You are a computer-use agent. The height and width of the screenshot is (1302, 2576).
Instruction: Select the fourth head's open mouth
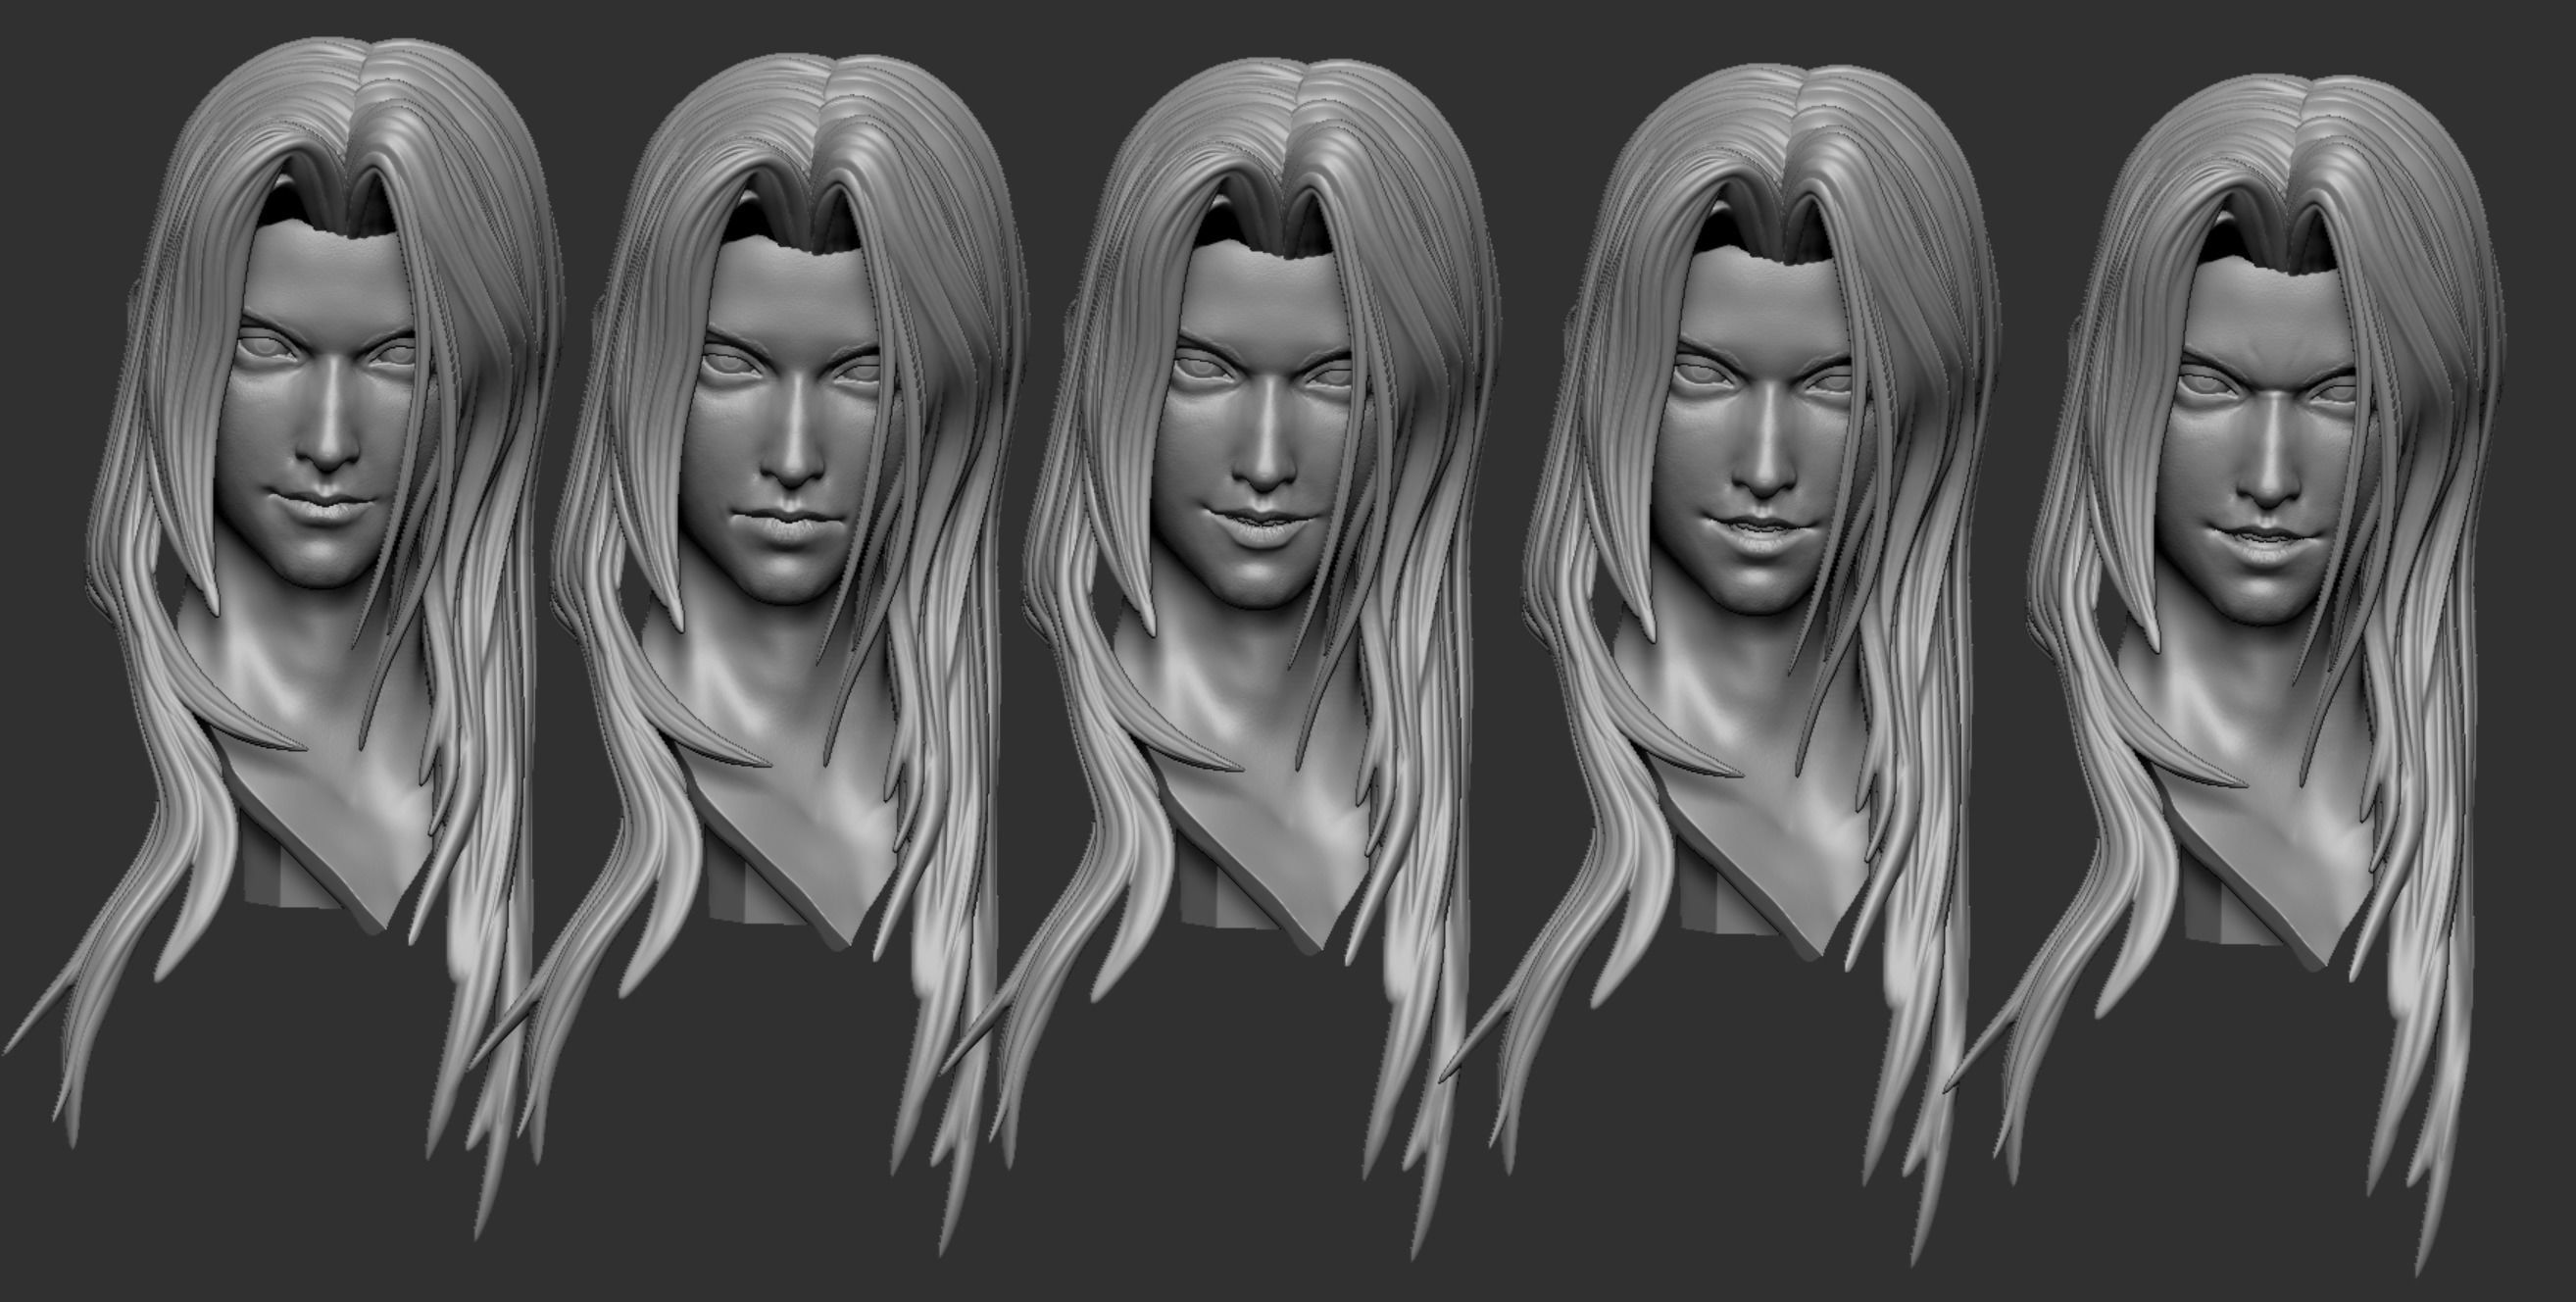(1760, 526)
